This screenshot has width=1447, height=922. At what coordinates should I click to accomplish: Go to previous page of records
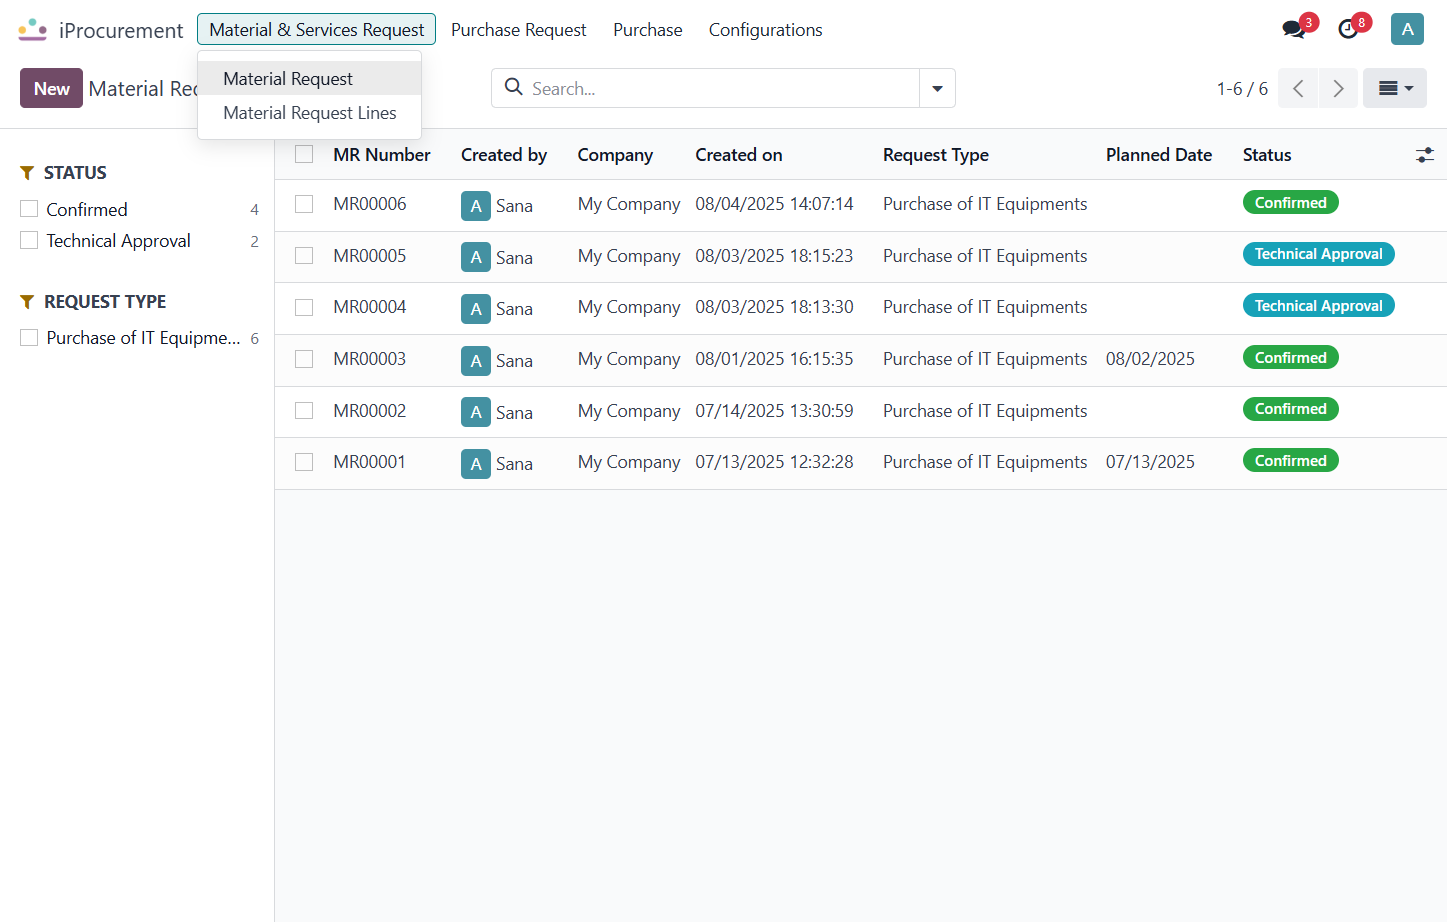1298,88
